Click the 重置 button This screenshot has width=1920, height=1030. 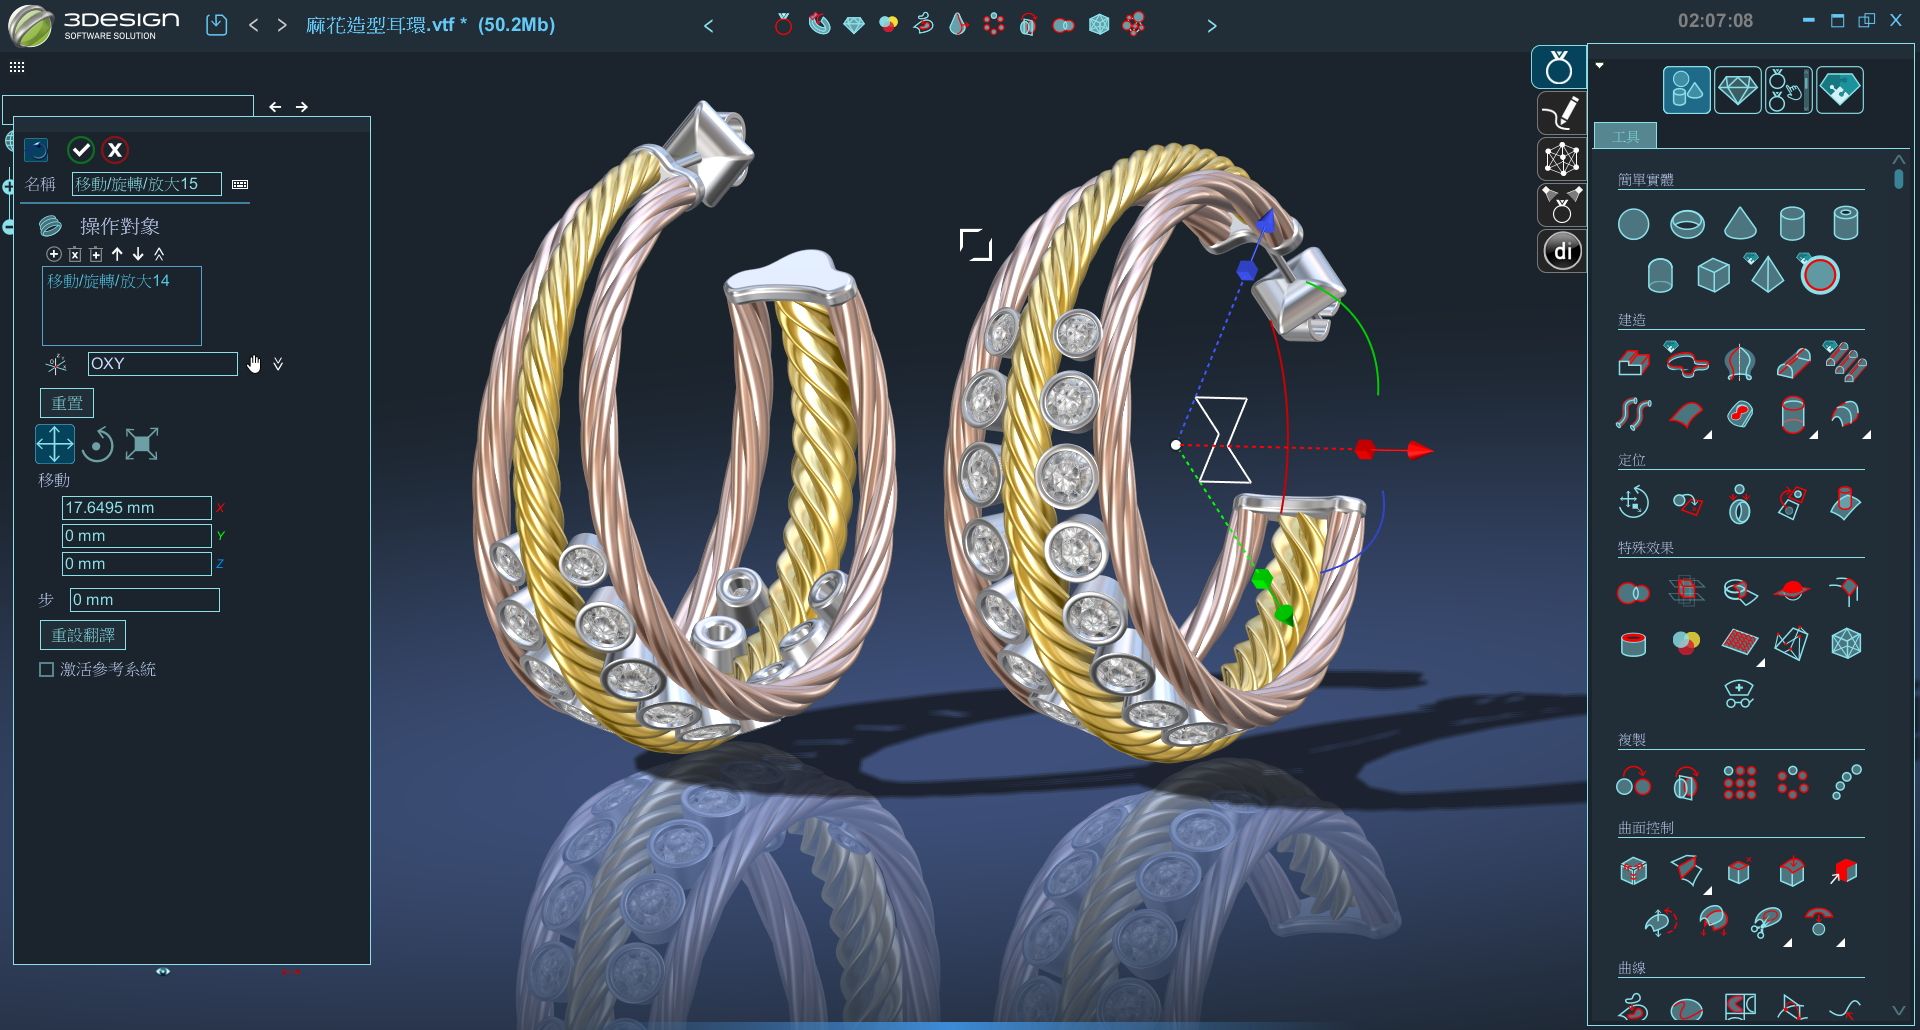point(67,403)
